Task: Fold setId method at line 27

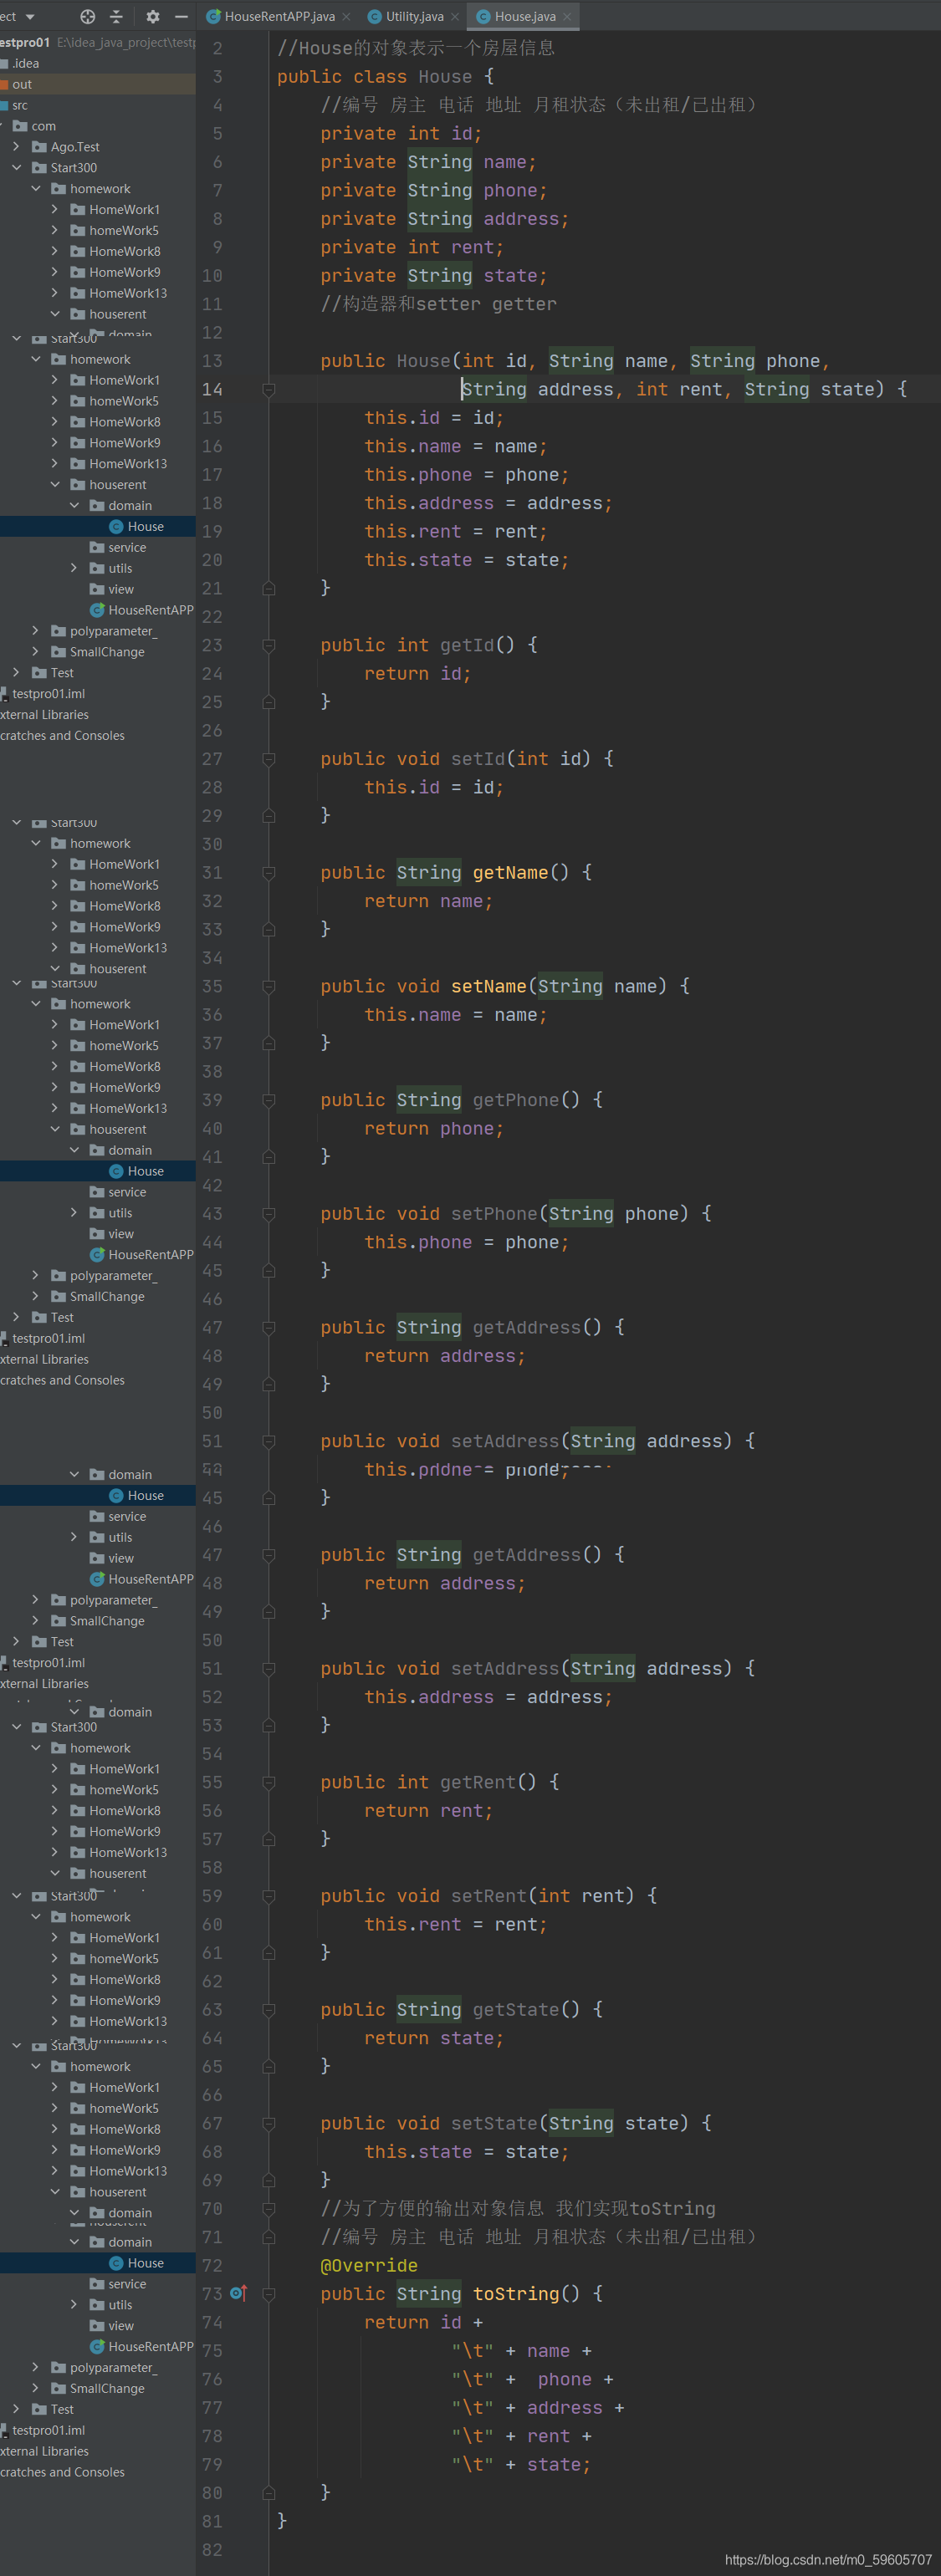Action: (x=268, y=760)
